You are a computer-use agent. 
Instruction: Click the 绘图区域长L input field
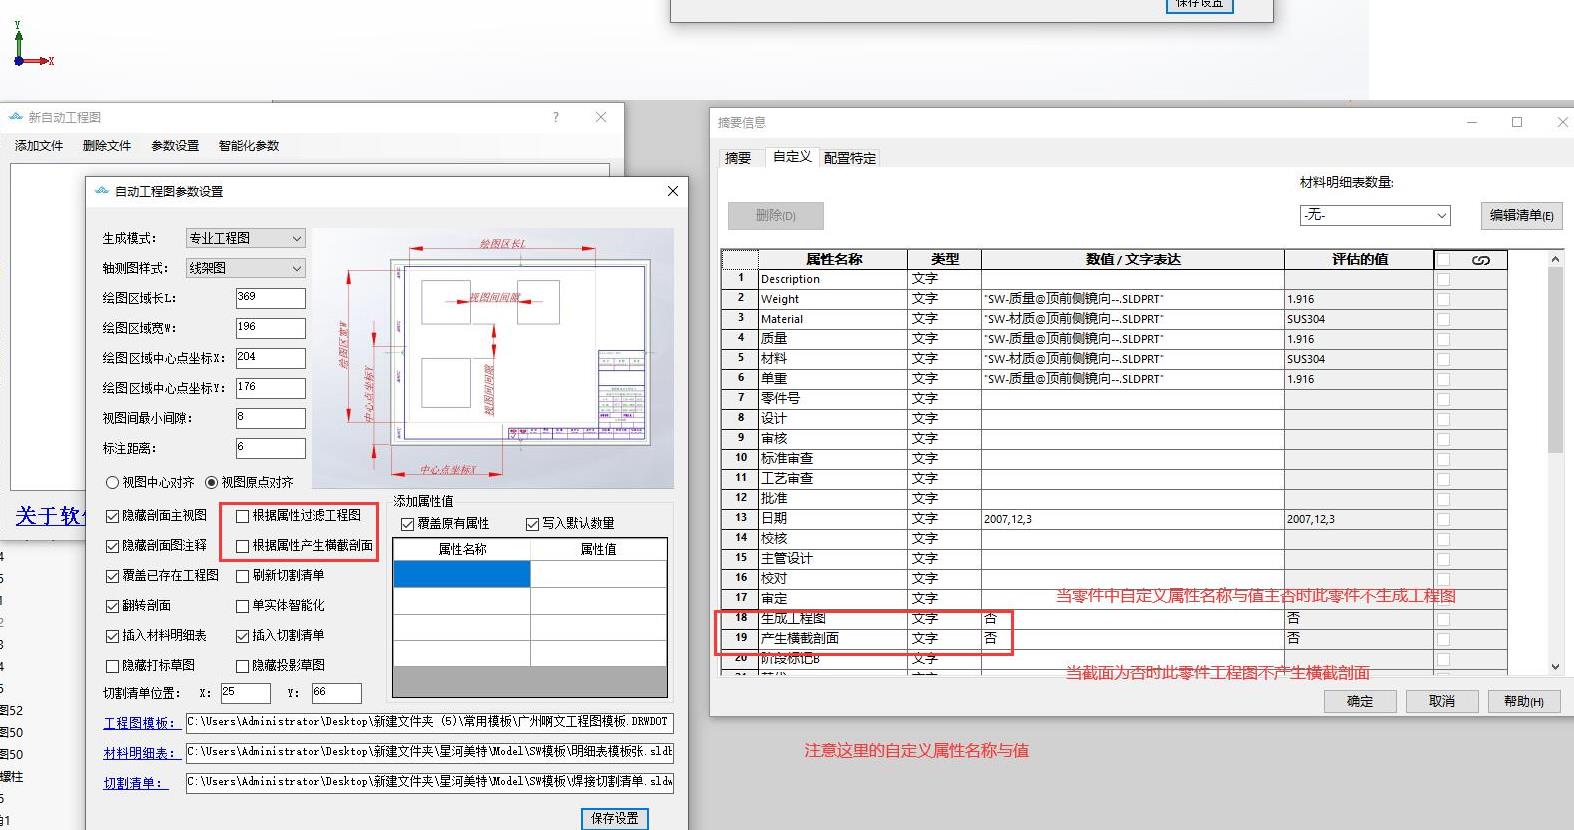click(x=270, y=298)
